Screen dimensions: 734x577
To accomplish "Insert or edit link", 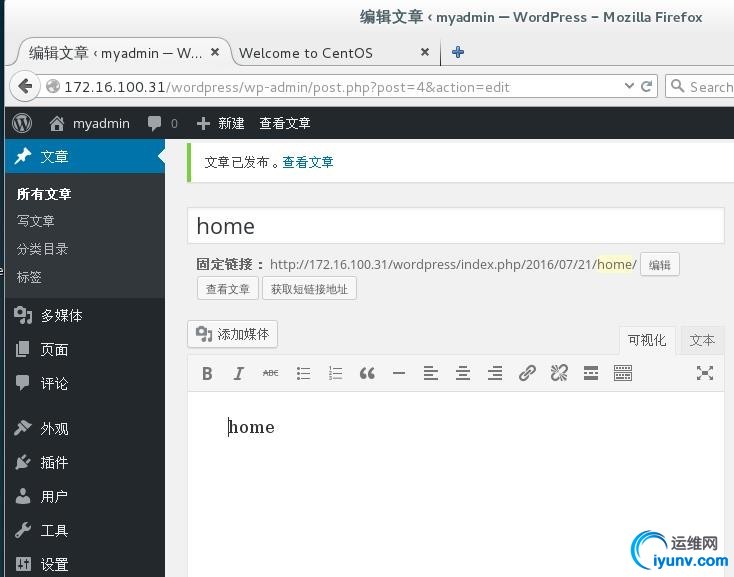I will [x=527, y=373].
